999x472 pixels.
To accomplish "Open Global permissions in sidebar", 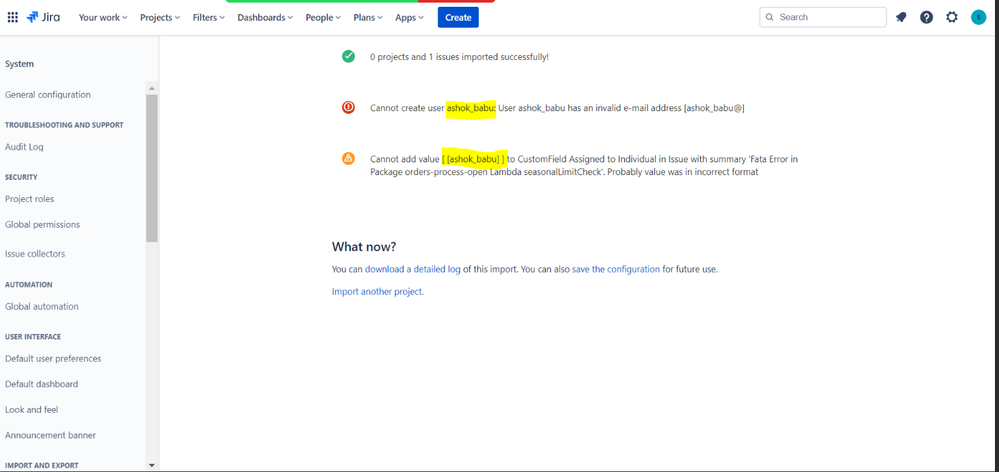I will pyautogui.click(x=42, y=224).
